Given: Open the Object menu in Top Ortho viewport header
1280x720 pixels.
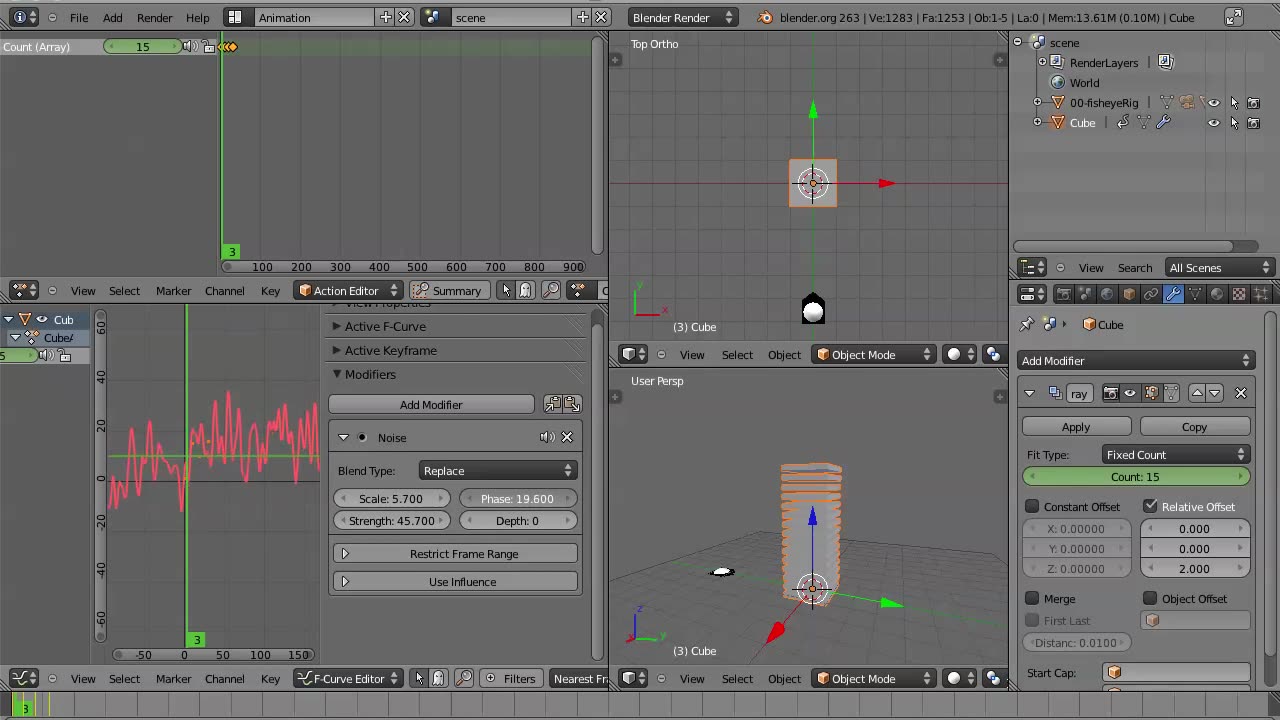Looking at the screenshot, I should pos(784,354).
